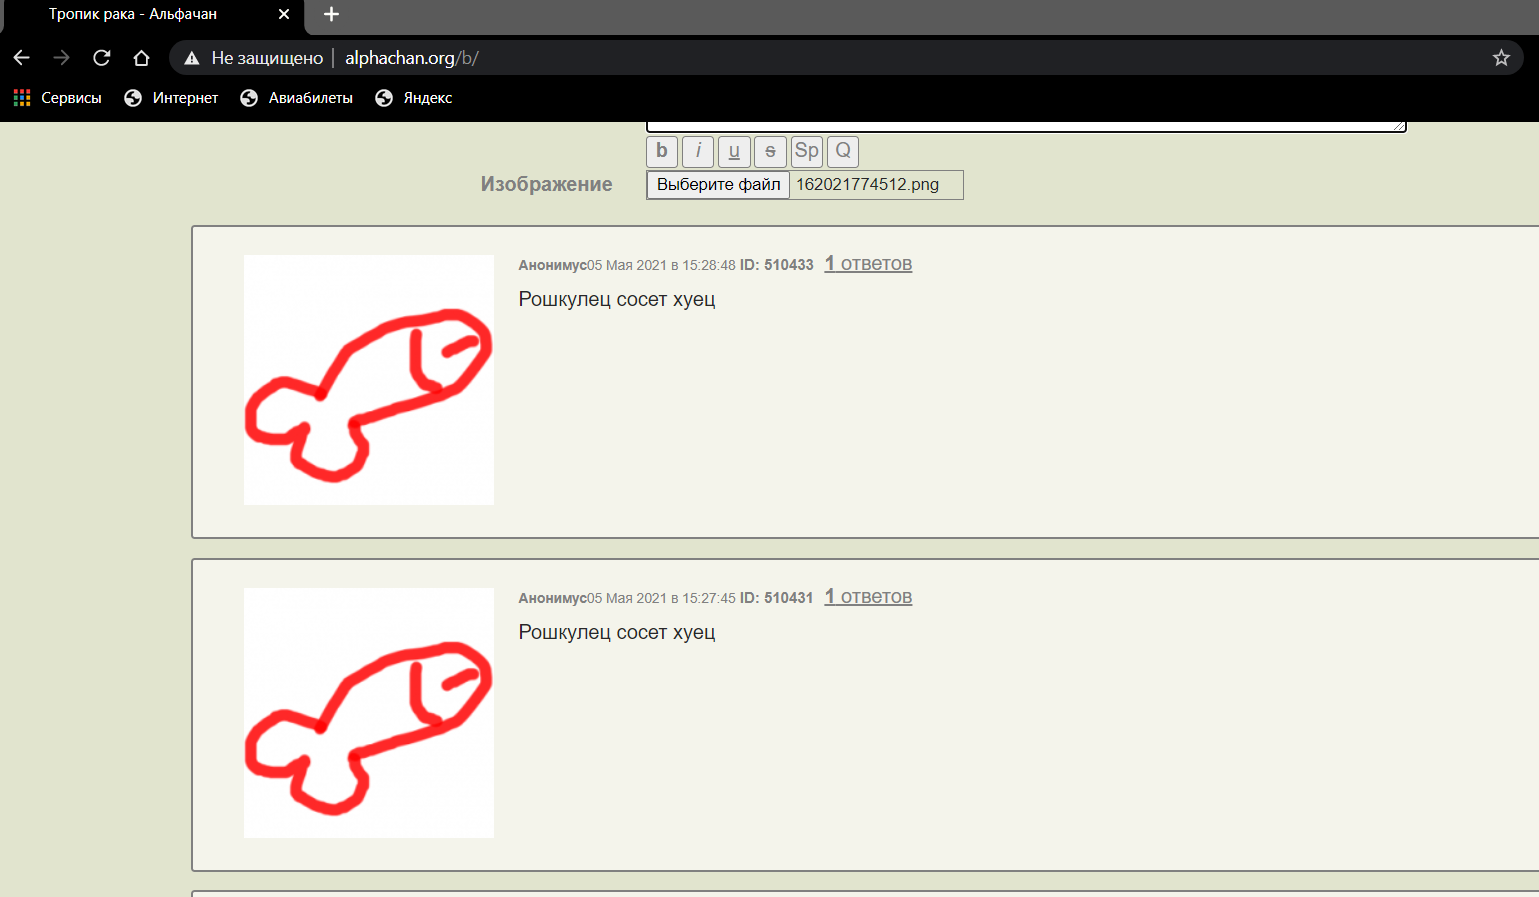Click the not-secure warning icon
This screenshot has width=1539, height=897.
click(192, 58)
